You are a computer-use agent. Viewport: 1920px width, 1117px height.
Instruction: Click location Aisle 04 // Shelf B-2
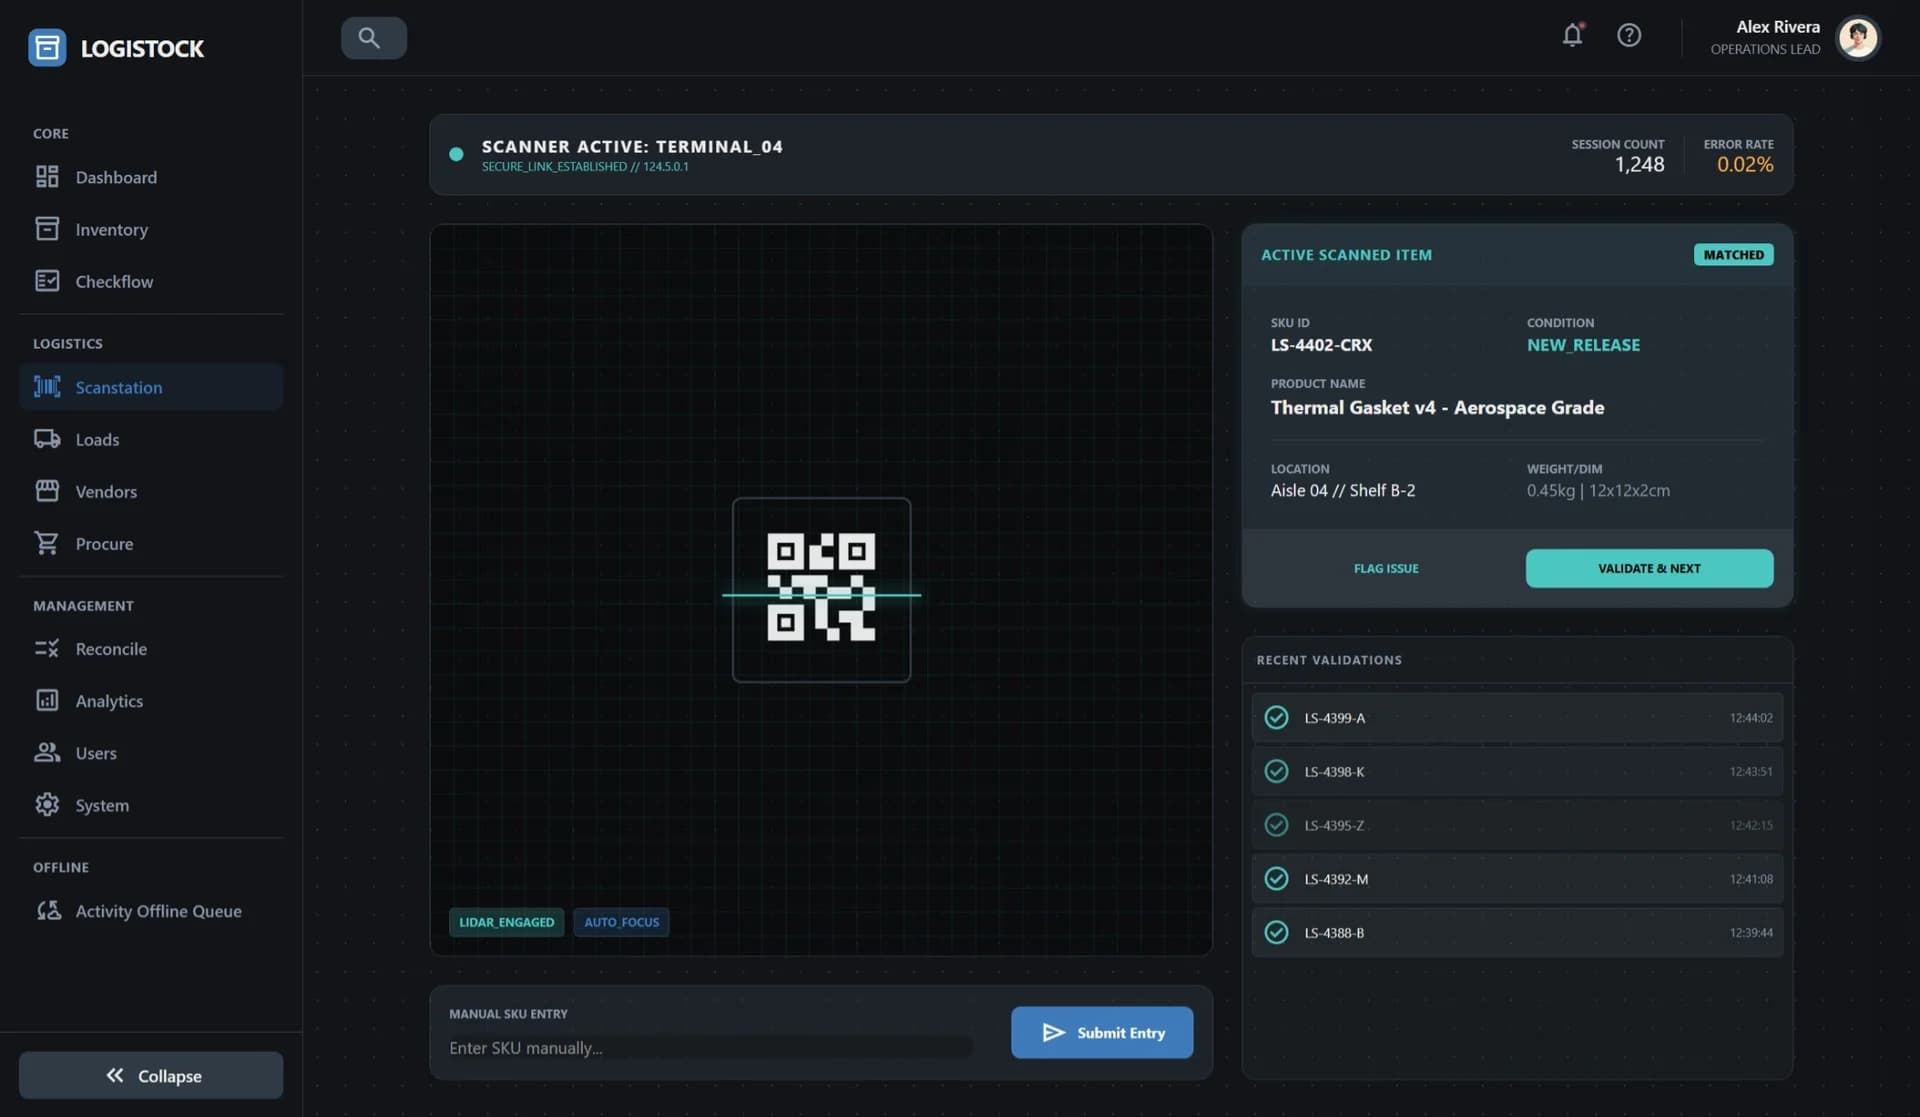1342,491
